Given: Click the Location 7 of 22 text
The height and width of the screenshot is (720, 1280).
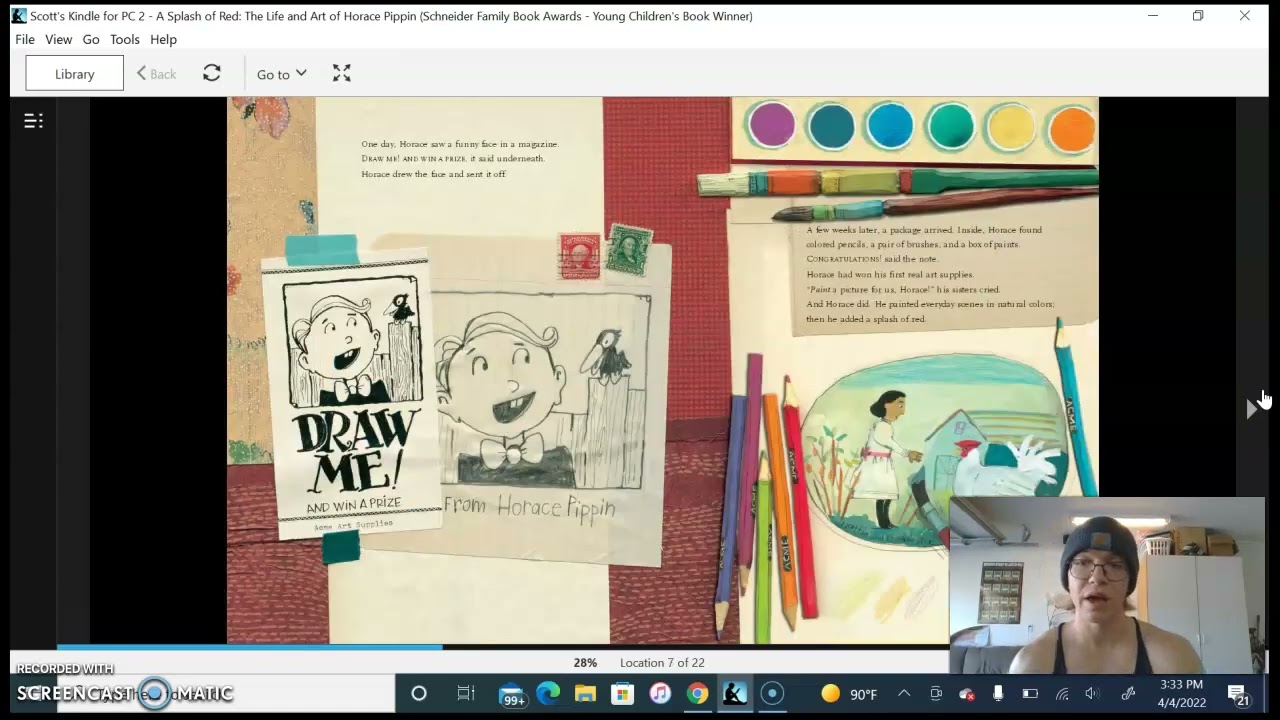Looking at the screenshot, I should click(x=662, y=662).
